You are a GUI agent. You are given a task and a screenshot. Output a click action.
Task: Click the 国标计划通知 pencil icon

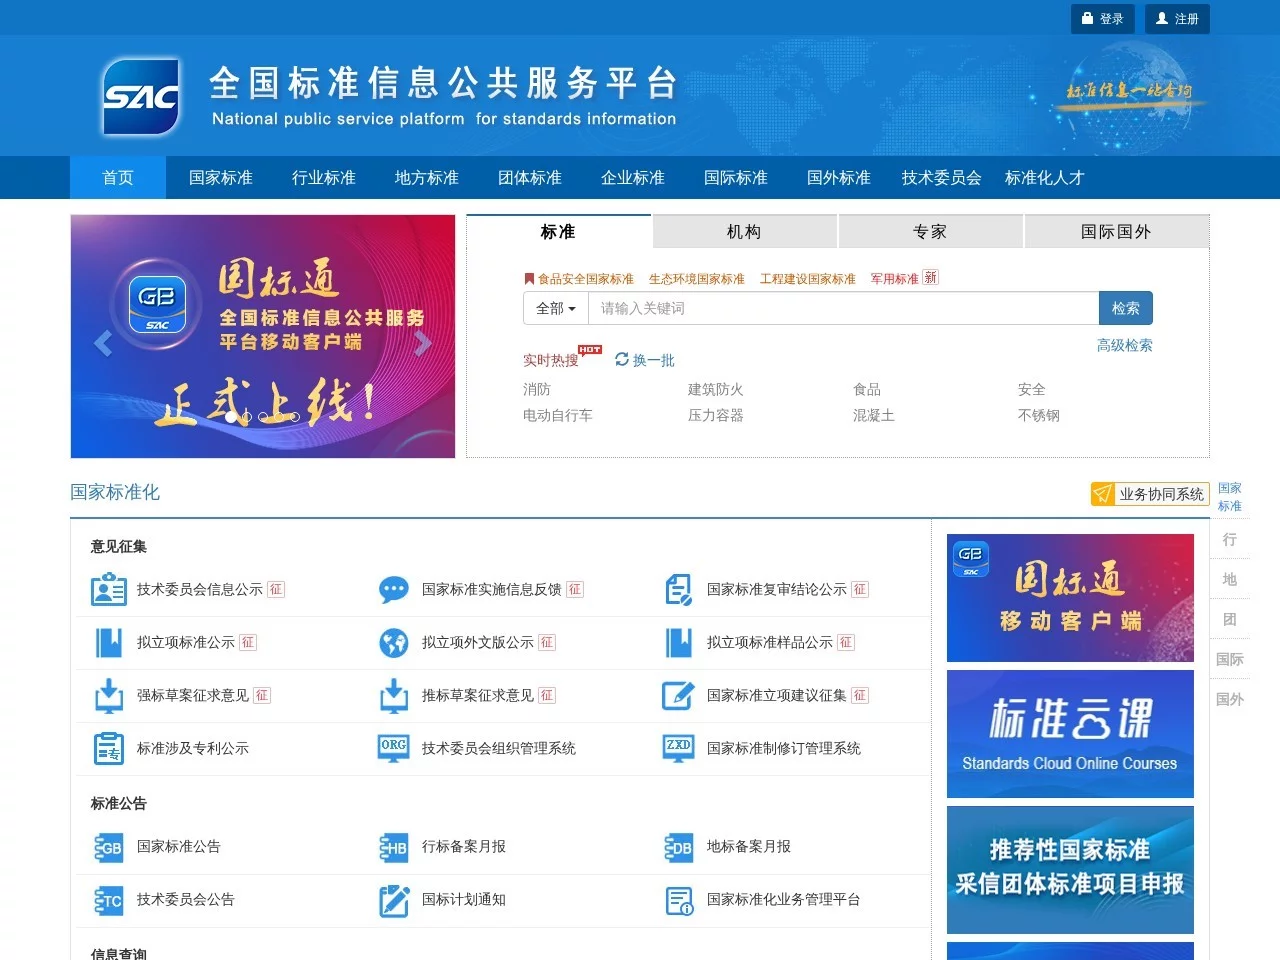tap(393, 899)
